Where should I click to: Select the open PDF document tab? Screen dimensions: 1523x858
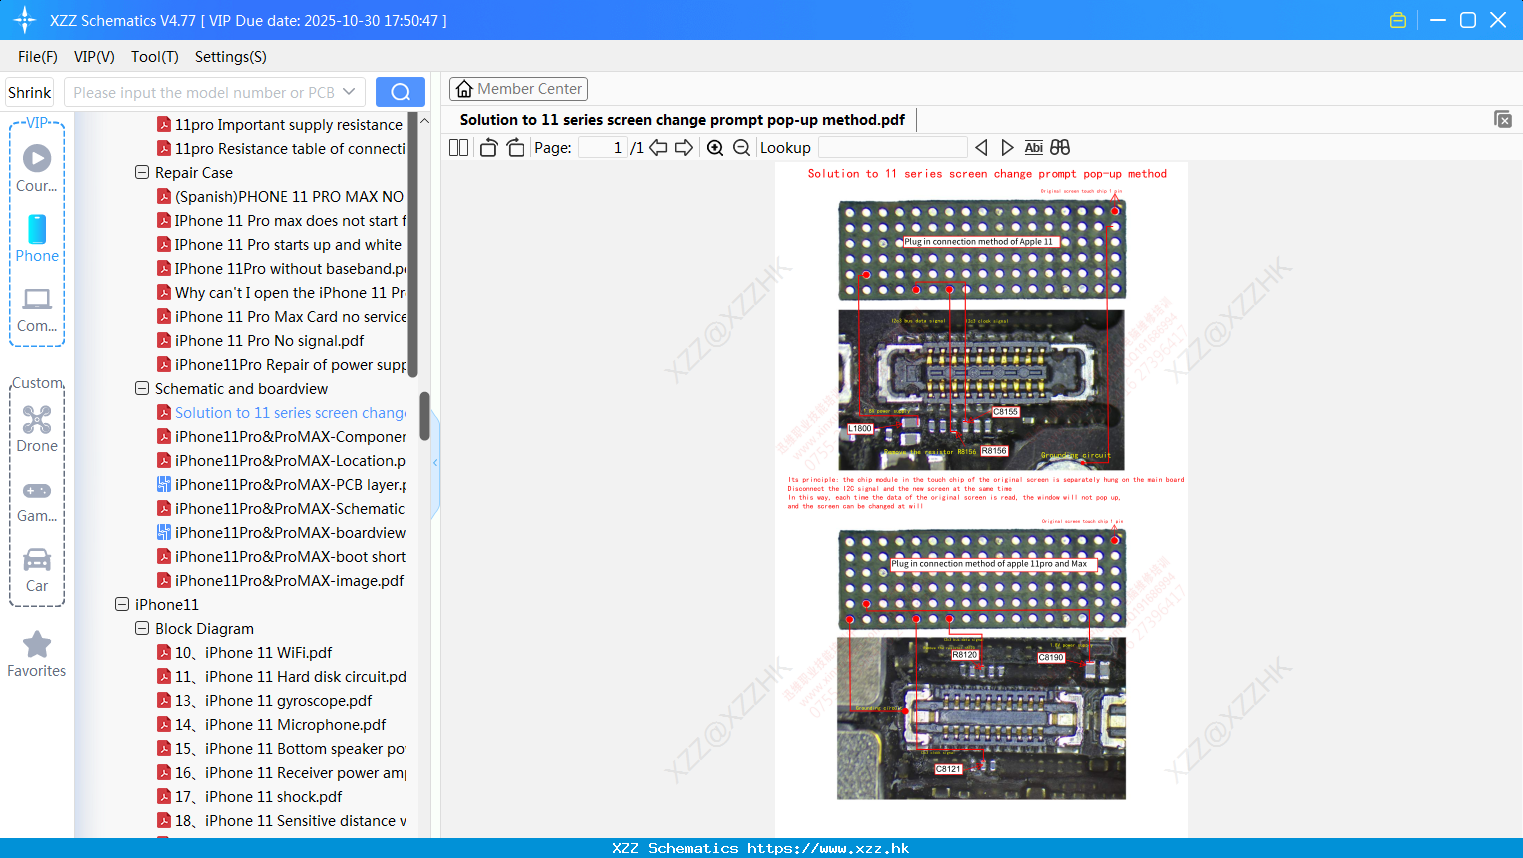coord(682,120)
